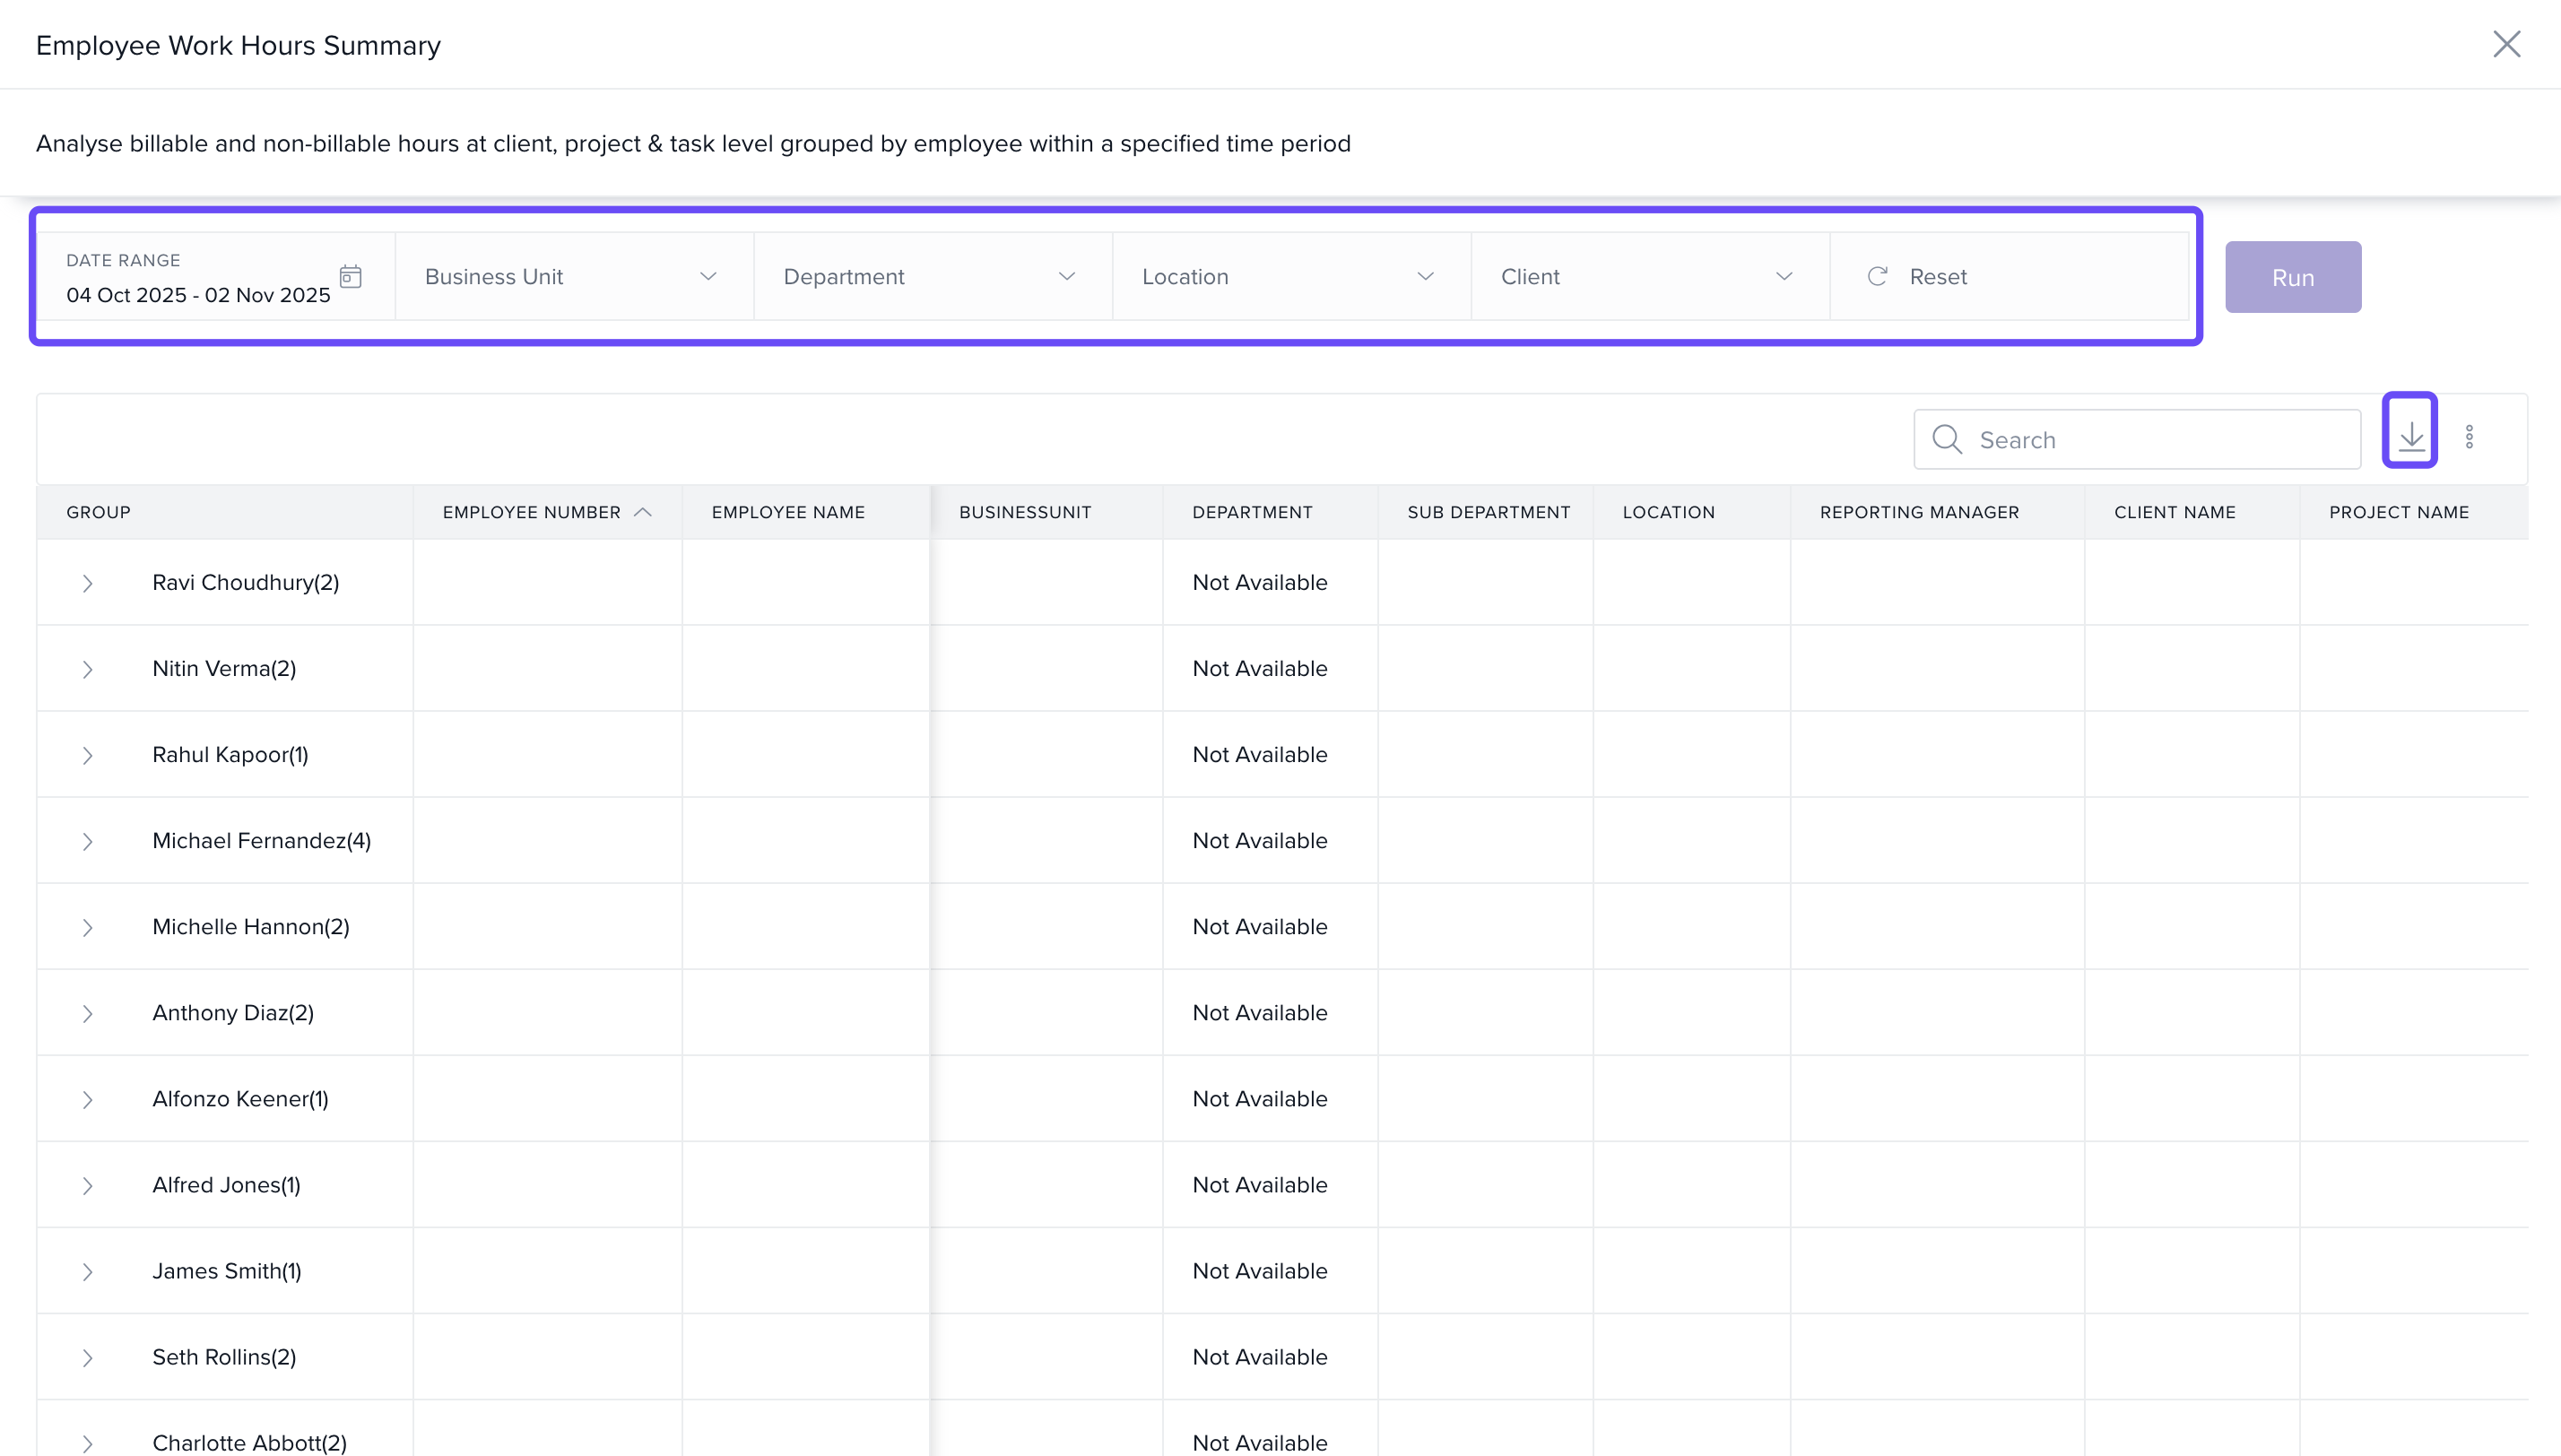2561x1456 pixels.
Task: Expand the Ravi Choudhury group row
Action: pos(88,583)
